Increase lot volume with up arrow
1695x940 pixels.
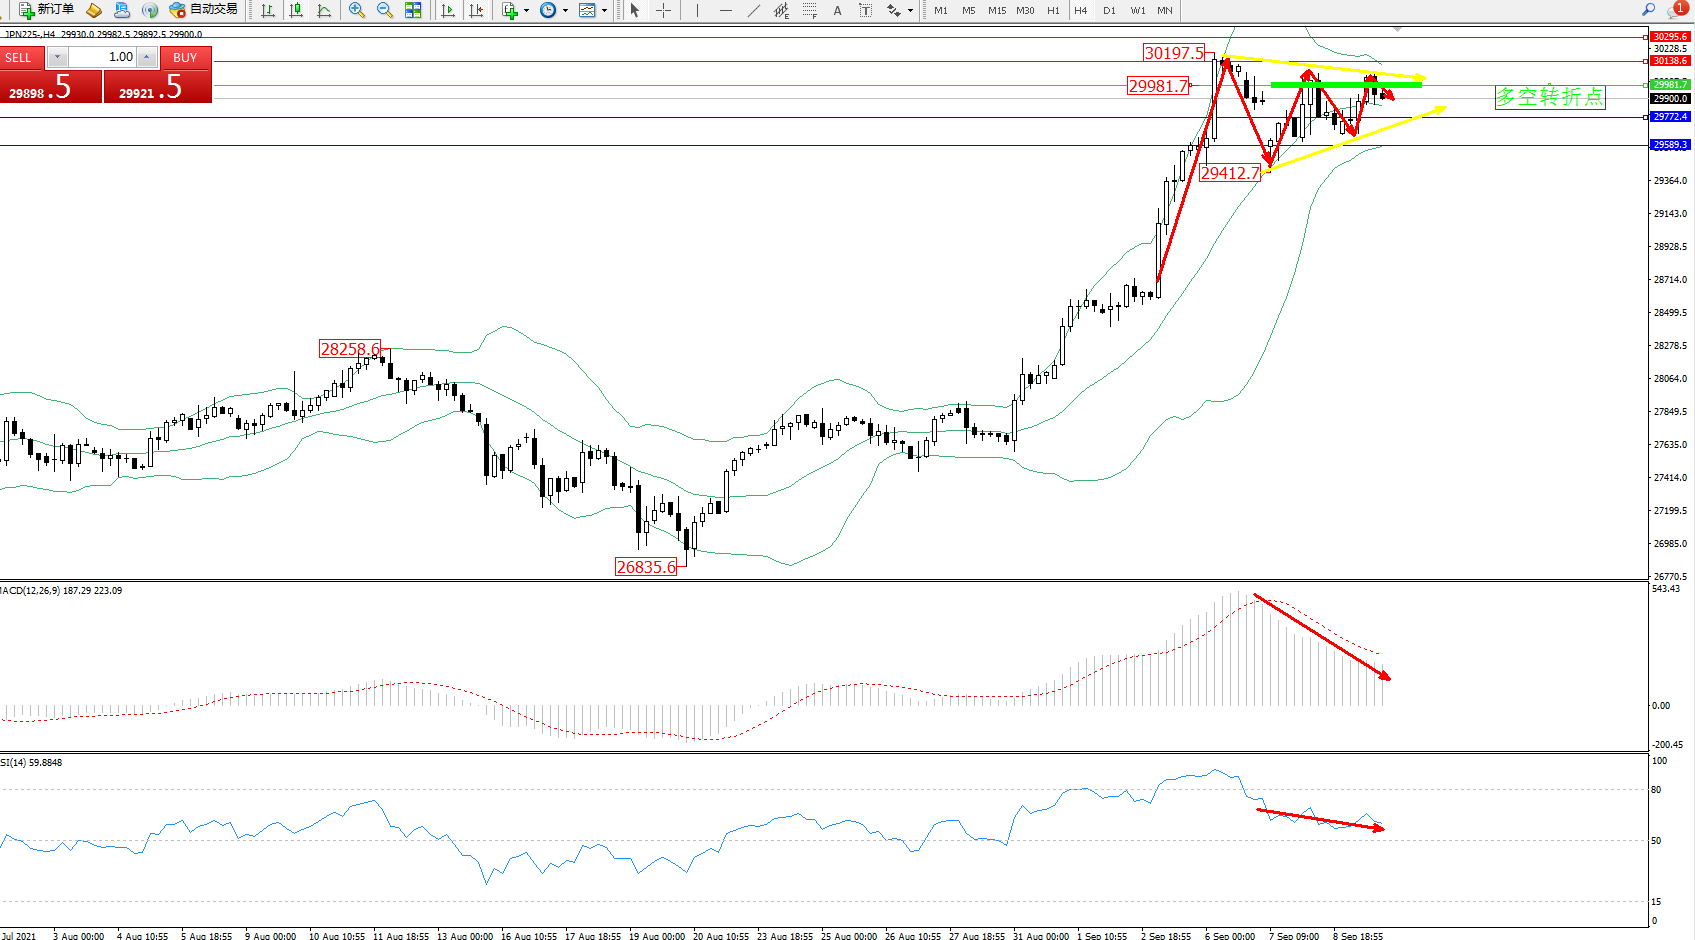[147, 57]
